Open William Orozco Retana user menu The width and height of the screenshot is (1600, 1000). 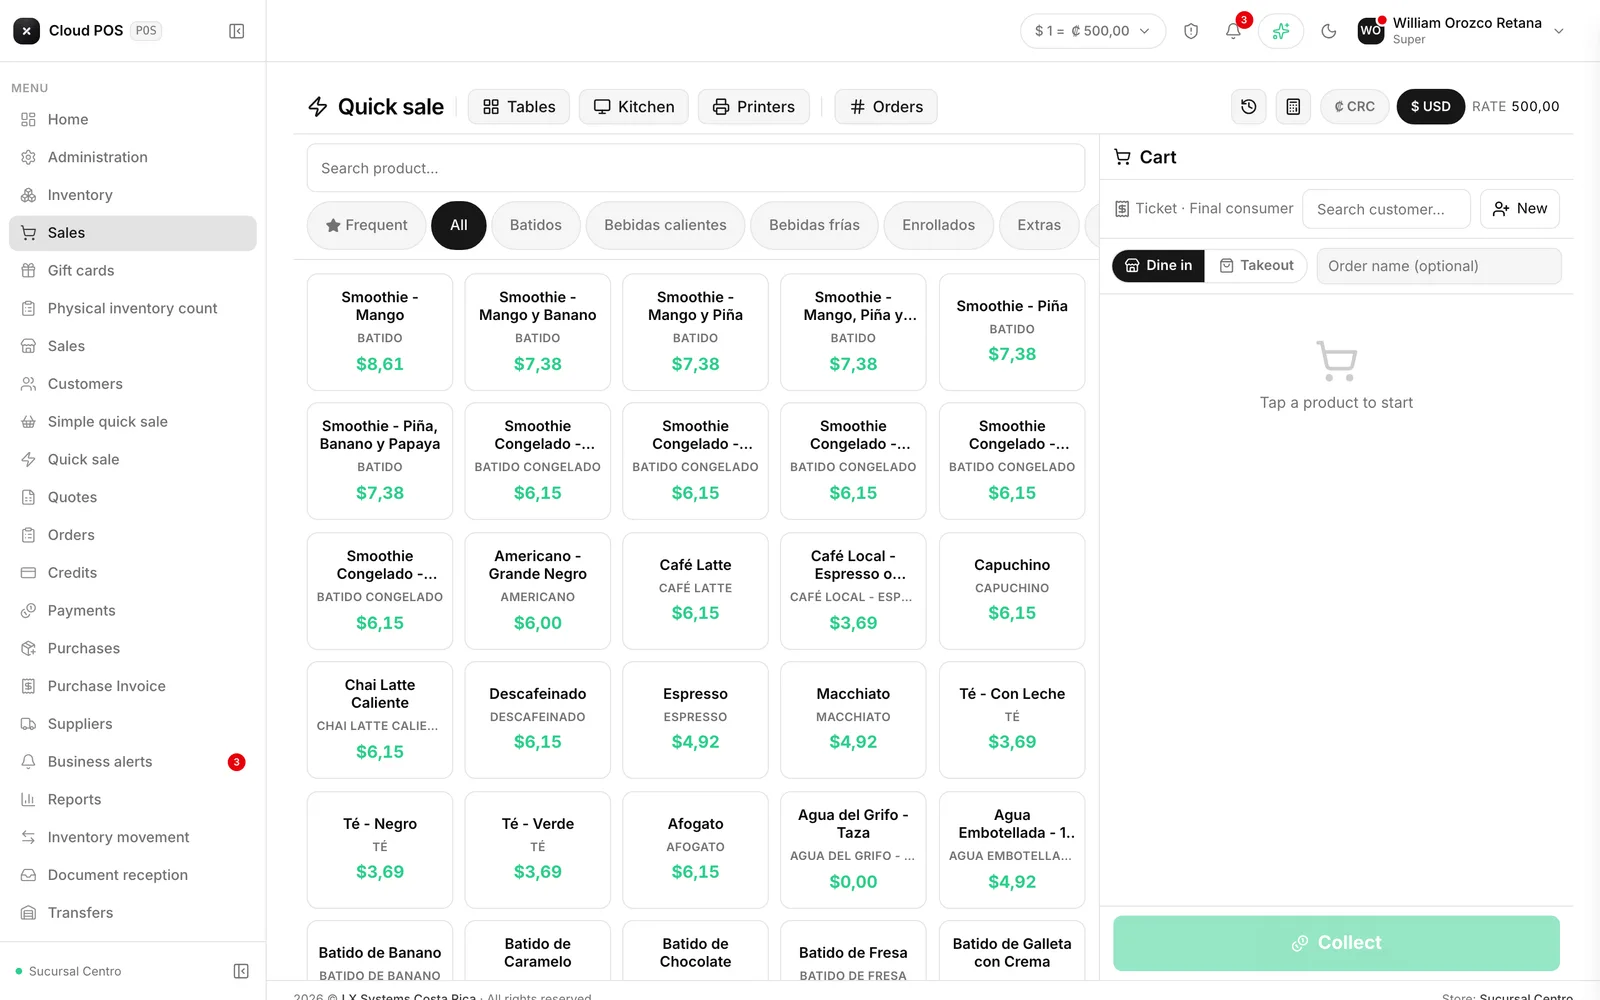point(1461,31)
